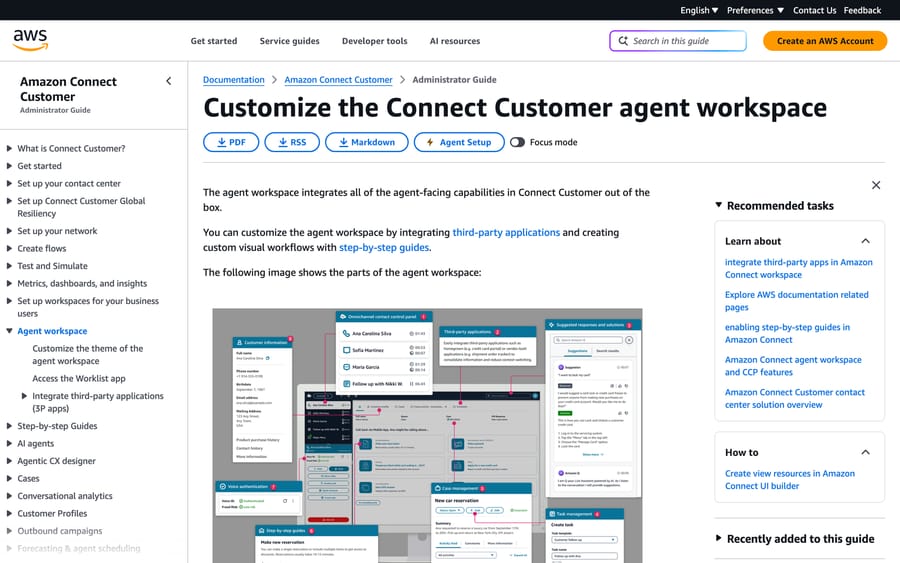
Task: Expand Set up workspaces for business users
Action: point(9,301)
